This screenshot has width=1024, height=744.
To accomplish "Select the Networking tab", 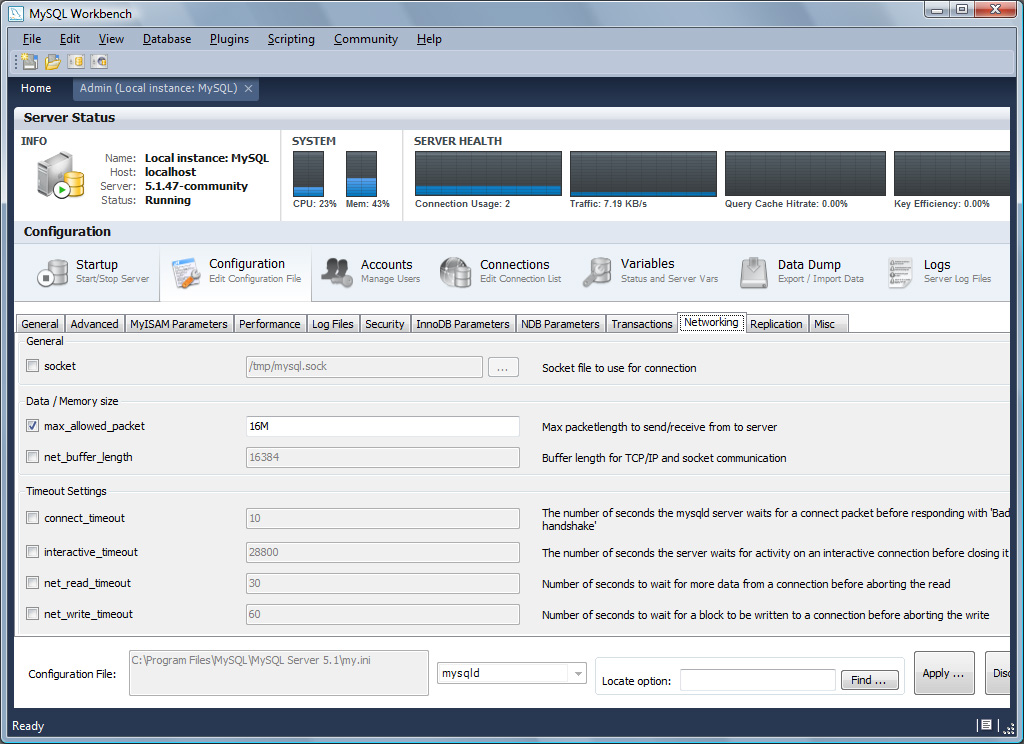I will 711,322.
